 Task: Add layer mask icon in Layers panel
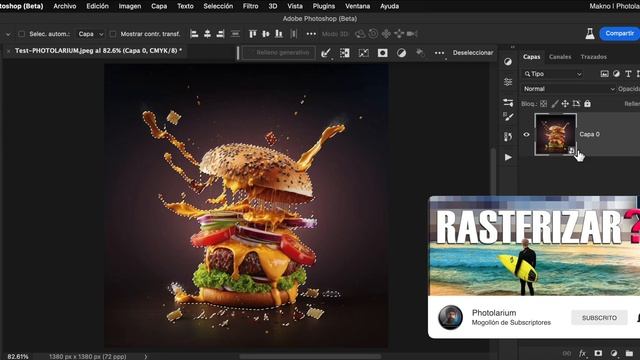(598, 353)
